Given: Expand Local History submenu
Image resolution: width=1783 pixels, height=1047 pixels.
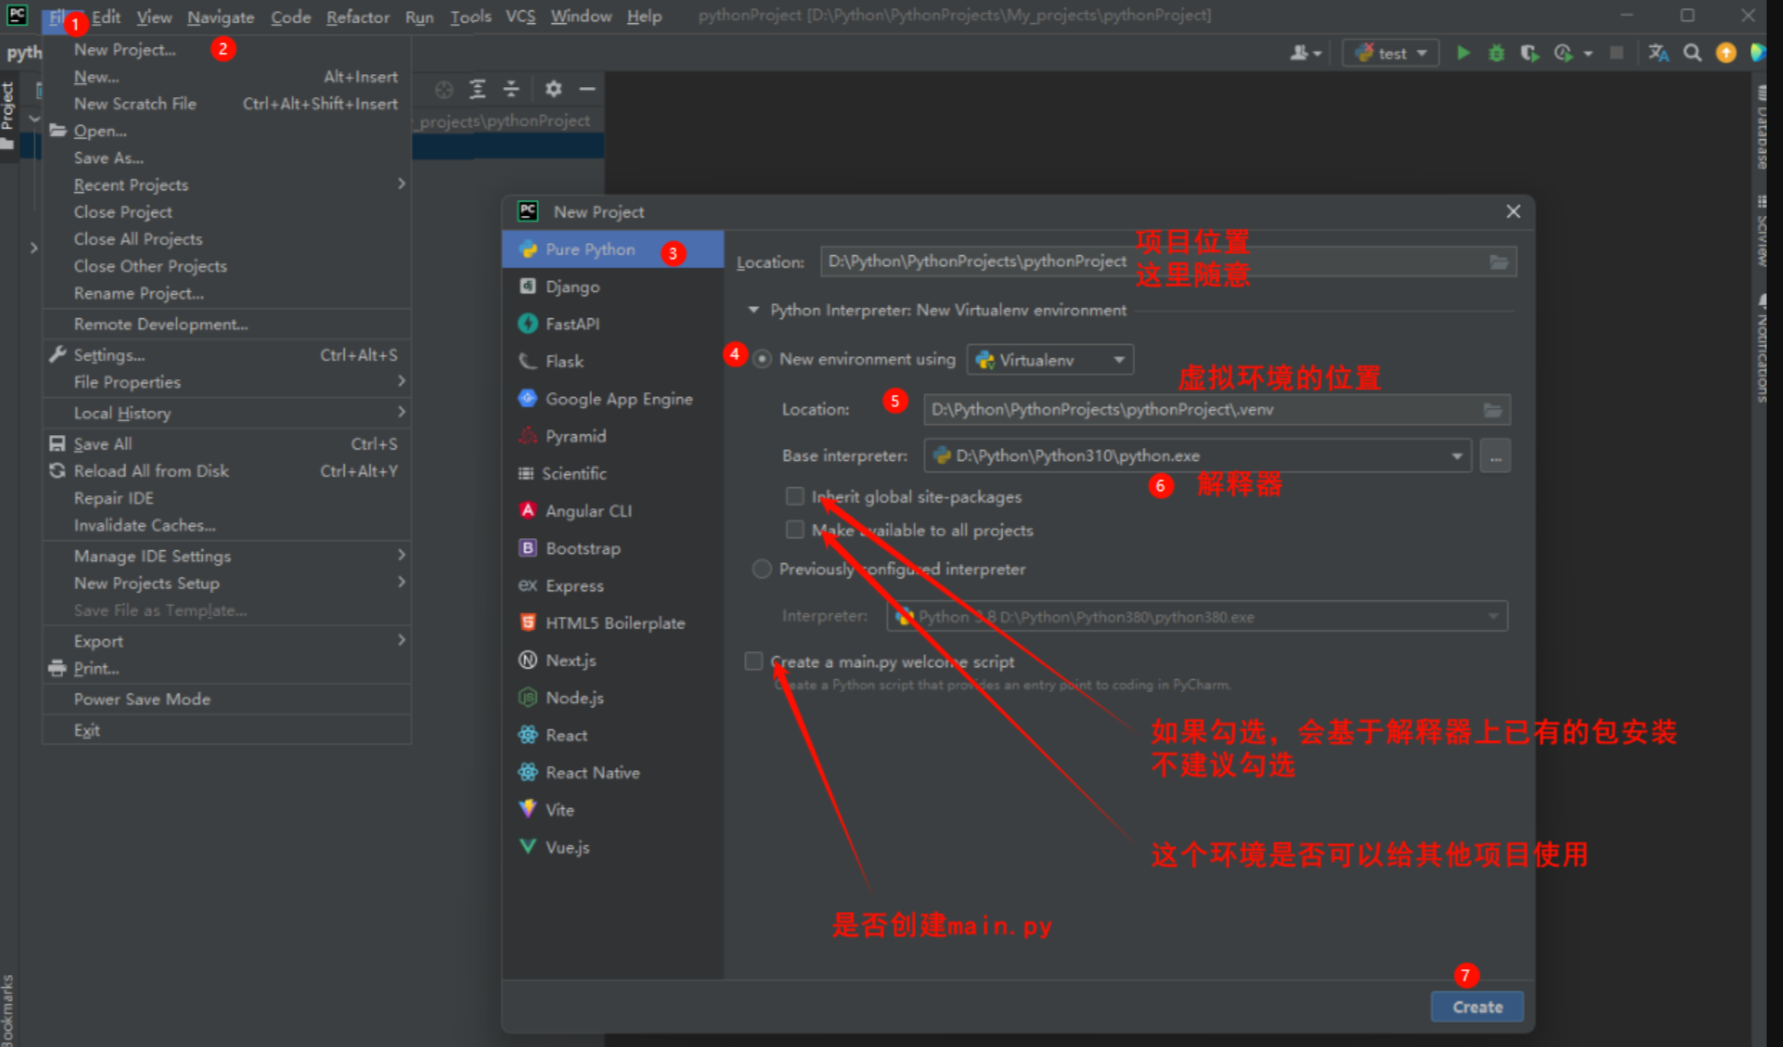Looking at the screenshot, I should coord(228,413).
